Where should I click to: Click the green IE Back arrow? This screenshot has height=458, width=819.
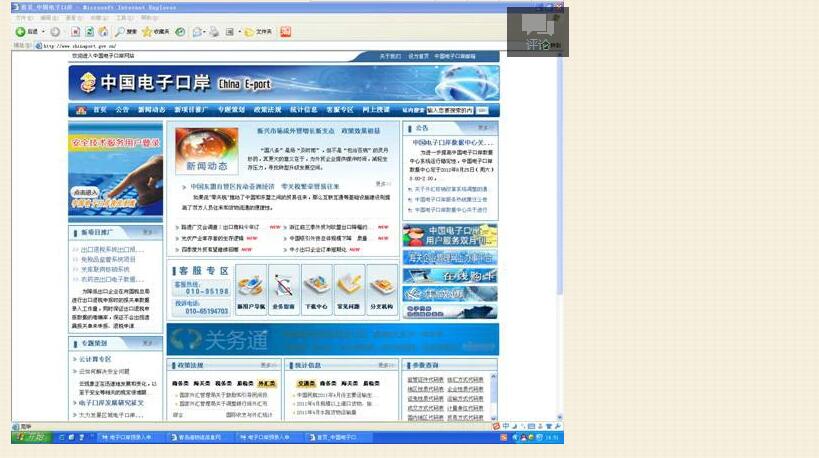click(x=20, y=32)
